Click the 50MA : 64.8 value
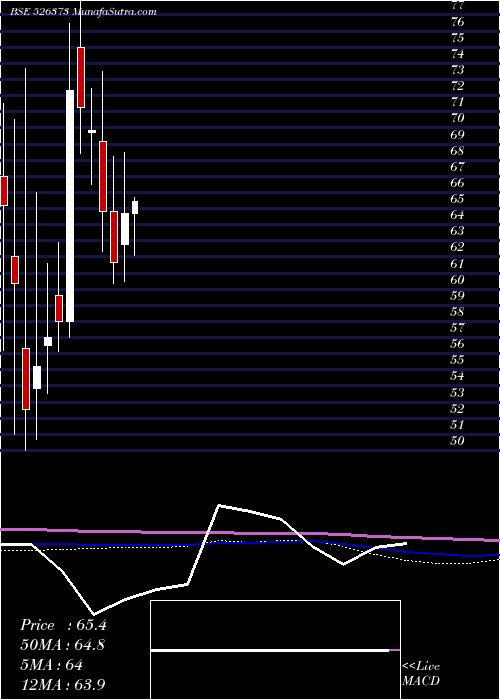The height and width of the screenshot is (700, 500). pos(62,645)
